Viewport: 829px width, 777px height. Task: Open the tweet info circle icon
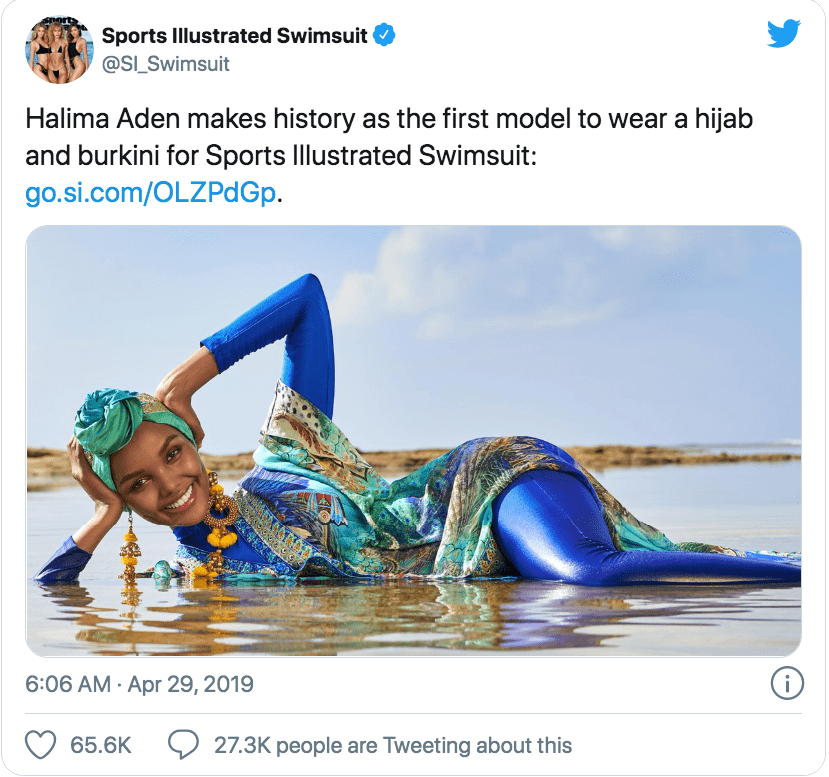click(x=787, y=683)
